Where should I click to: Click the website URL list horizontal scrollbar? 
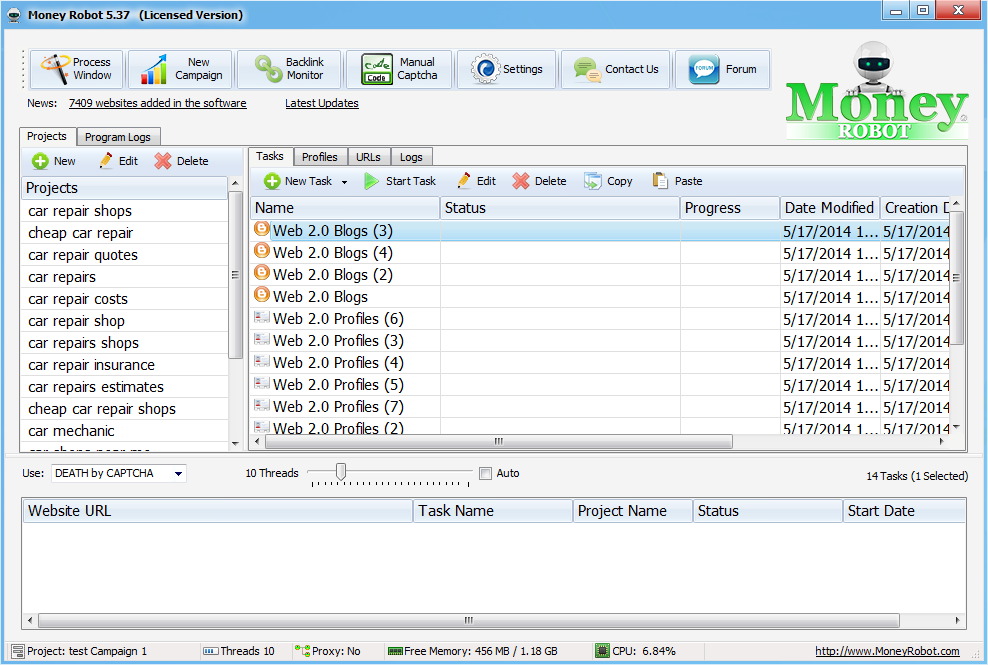[x=469, y=620]
